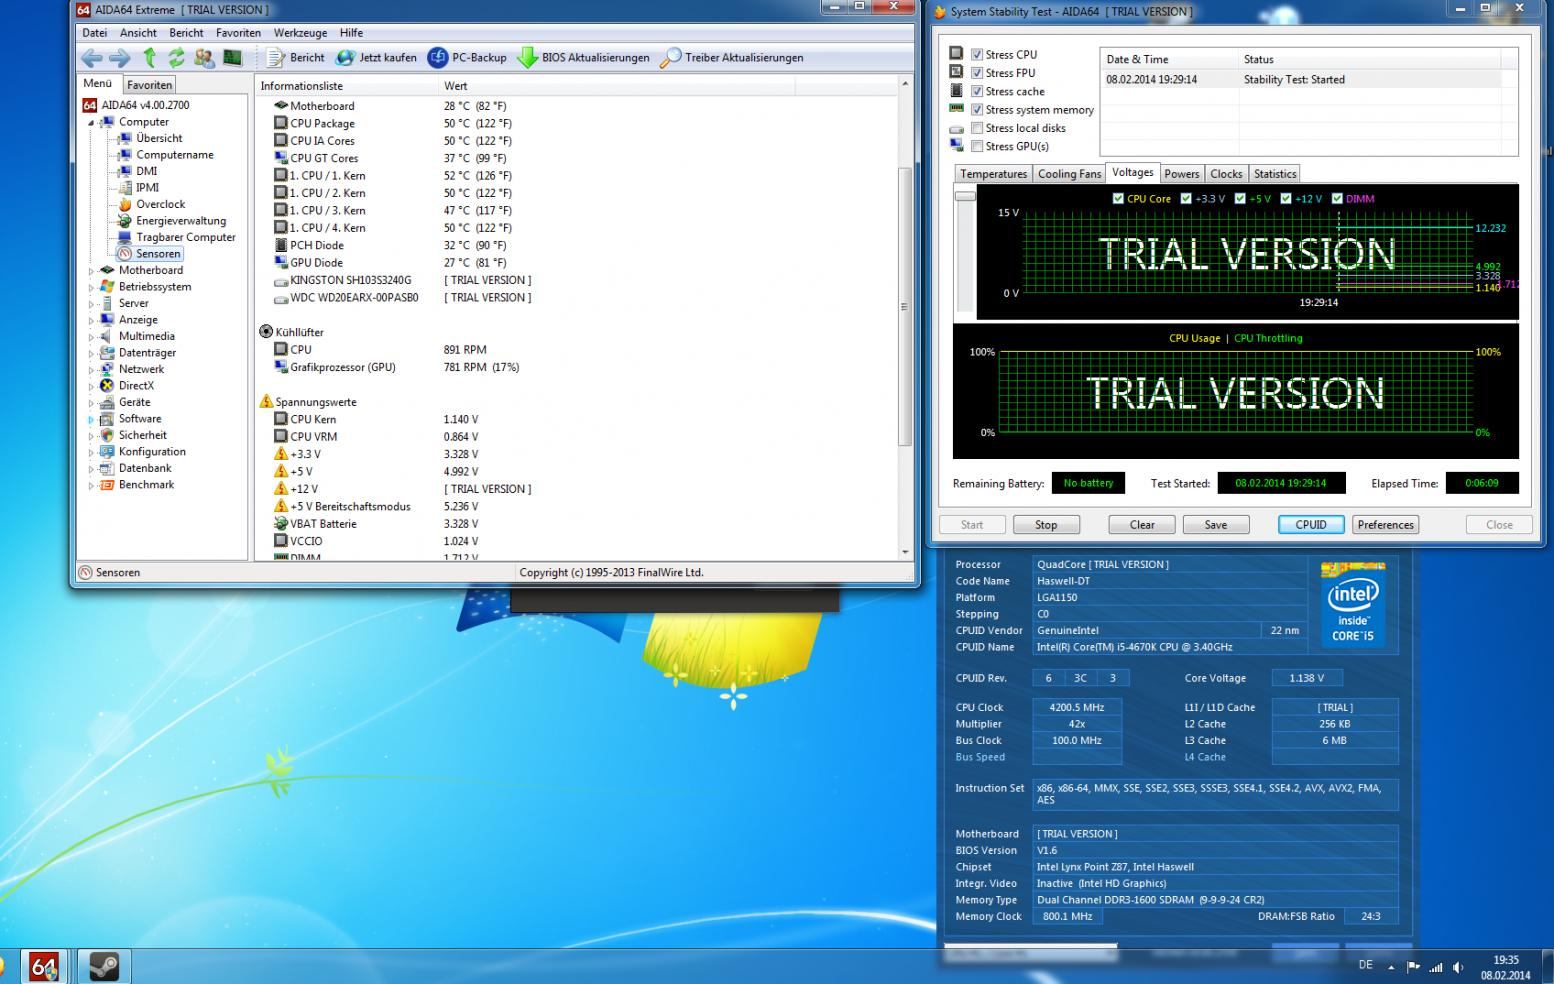The width and height of the screenshot is (1554, 984).
Task: Click the refresh toolbar icon
Action: 176,58
